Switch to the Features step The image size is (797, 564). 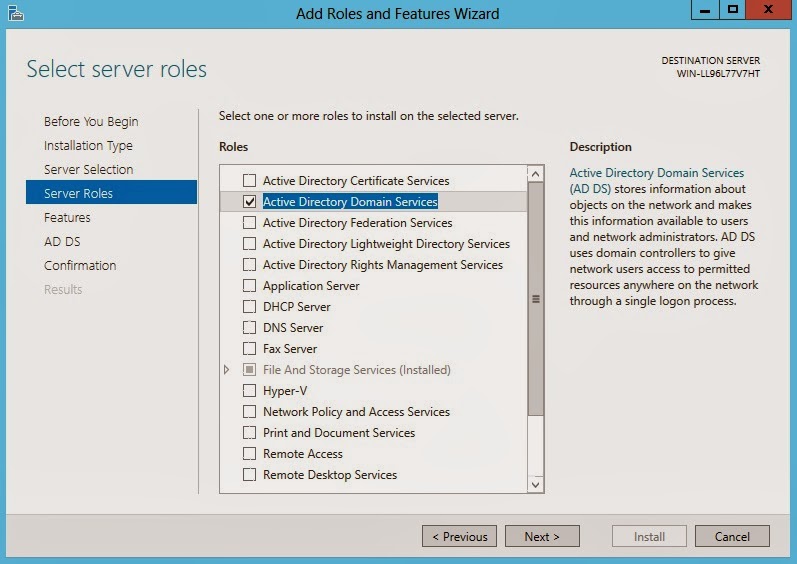(67, 217)
